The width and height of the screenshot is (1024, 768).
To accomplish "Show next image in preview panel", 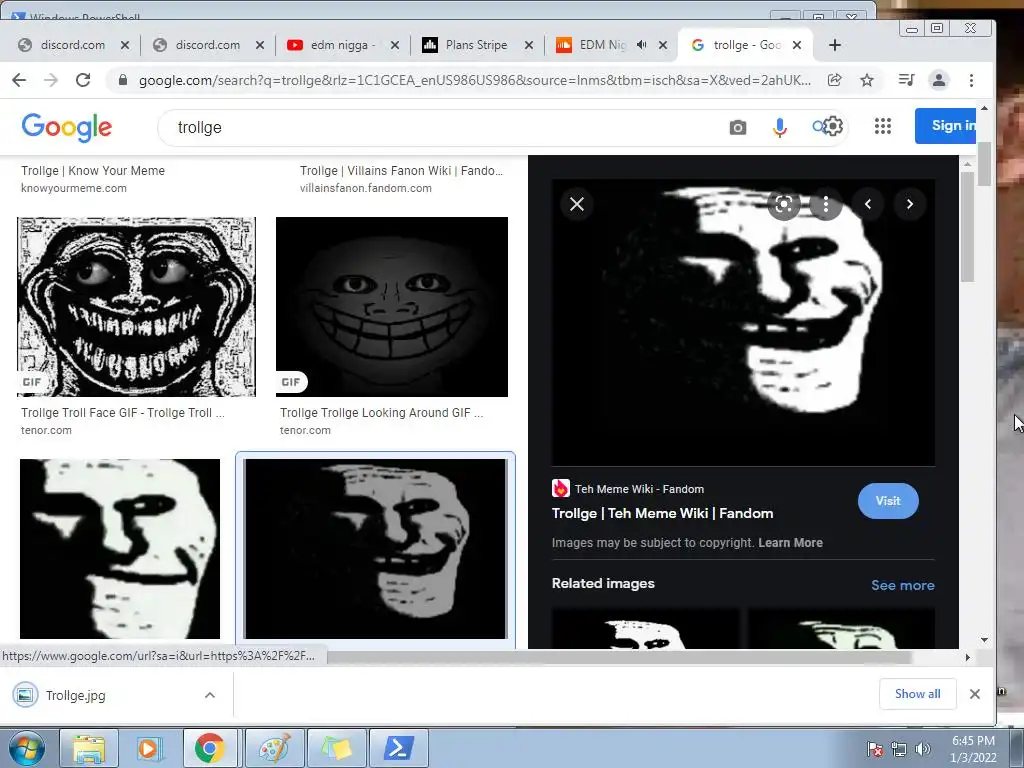I will pos(910,204).
